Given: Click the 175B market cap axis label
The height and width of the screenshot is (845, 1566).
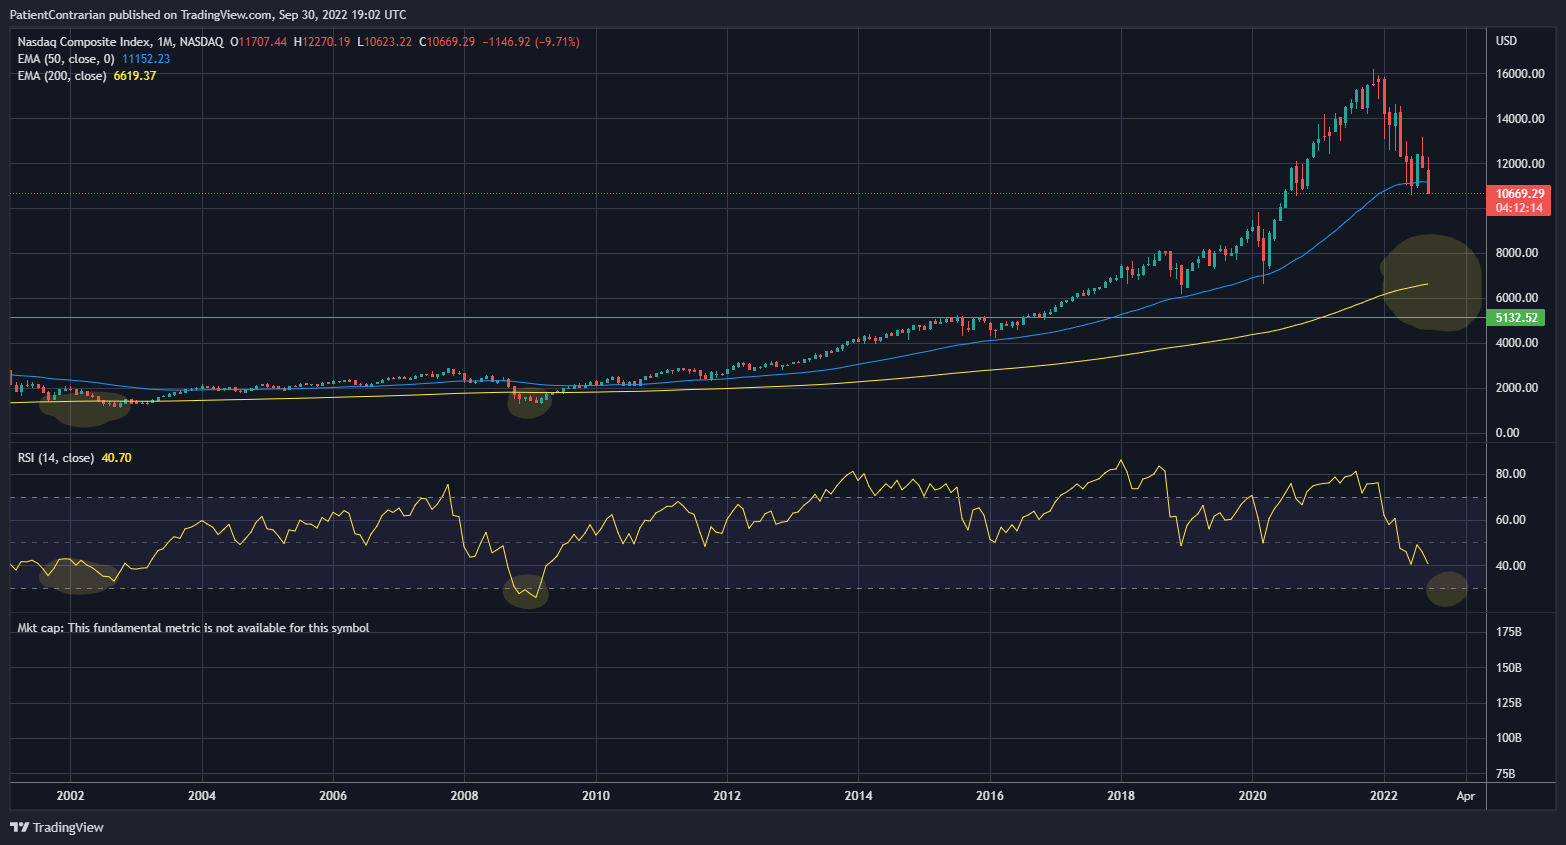Looking at the screenshot, I should [1509, 632].
